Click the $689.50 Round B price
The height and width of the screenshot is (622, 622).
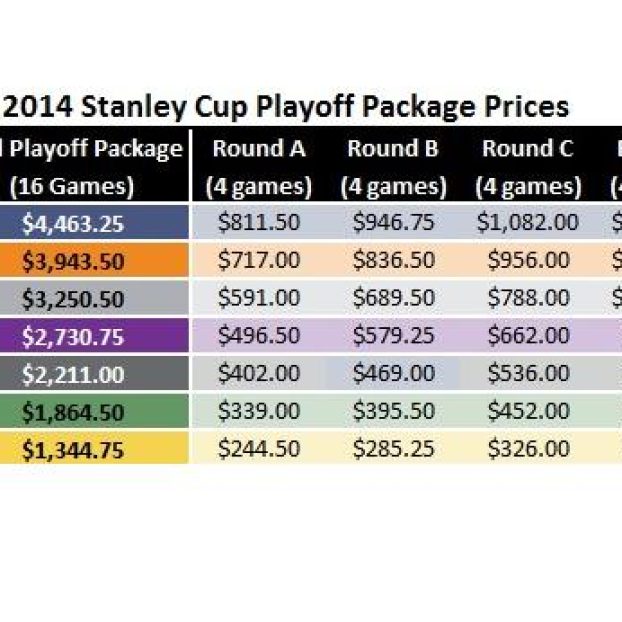coord(393,298)
